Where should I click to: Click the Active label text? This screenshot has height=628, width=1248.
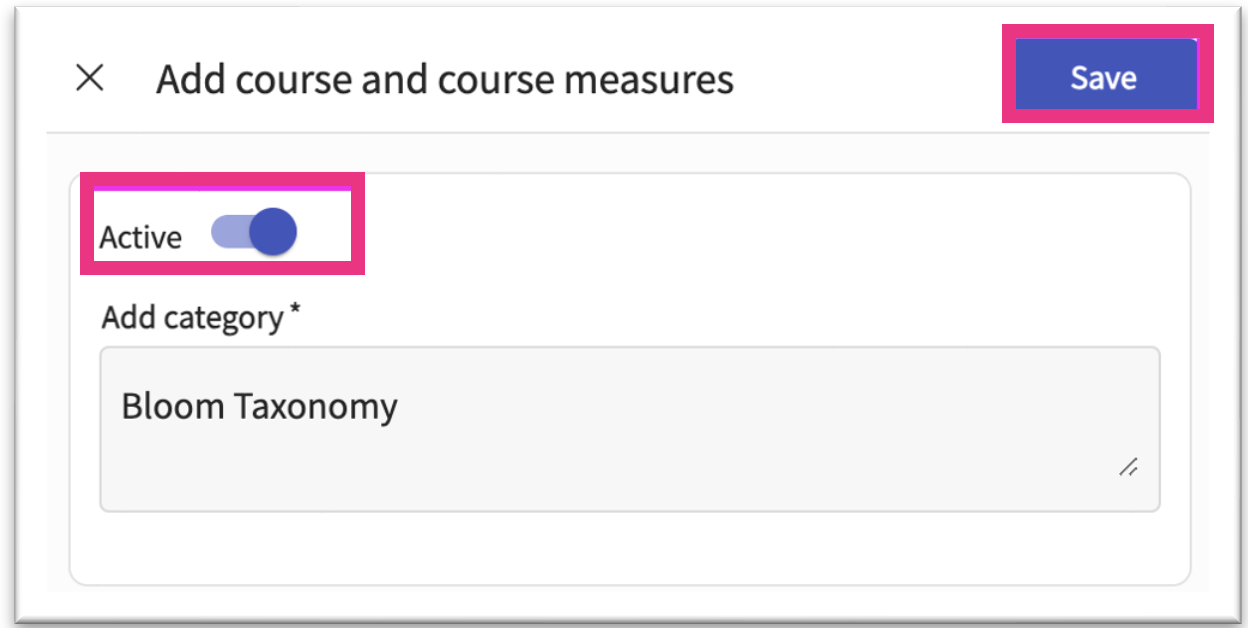(140, 238)
